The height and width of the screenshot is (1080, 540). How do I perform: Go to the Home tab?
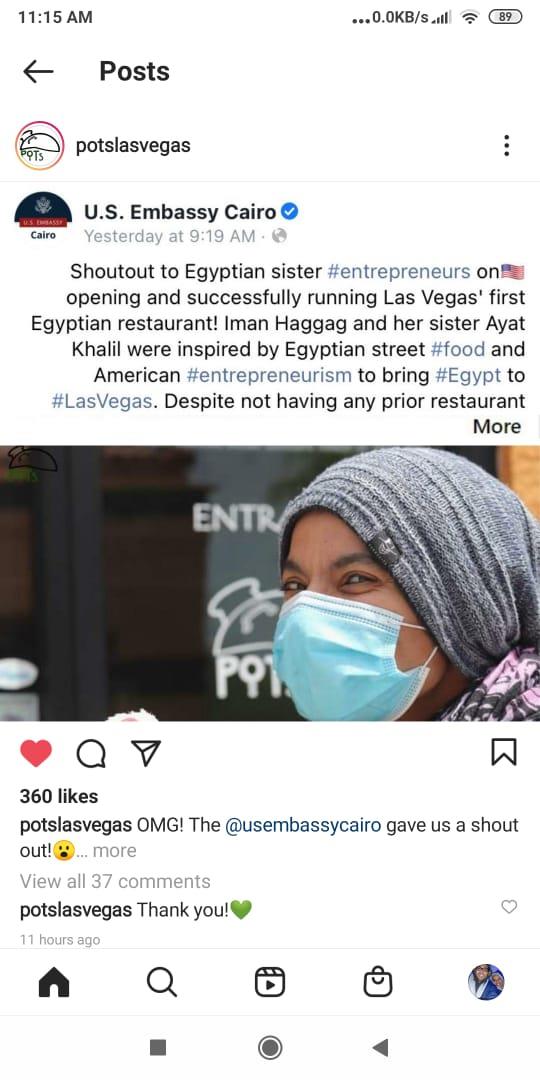pyautogui.click(x=54, y=982)
